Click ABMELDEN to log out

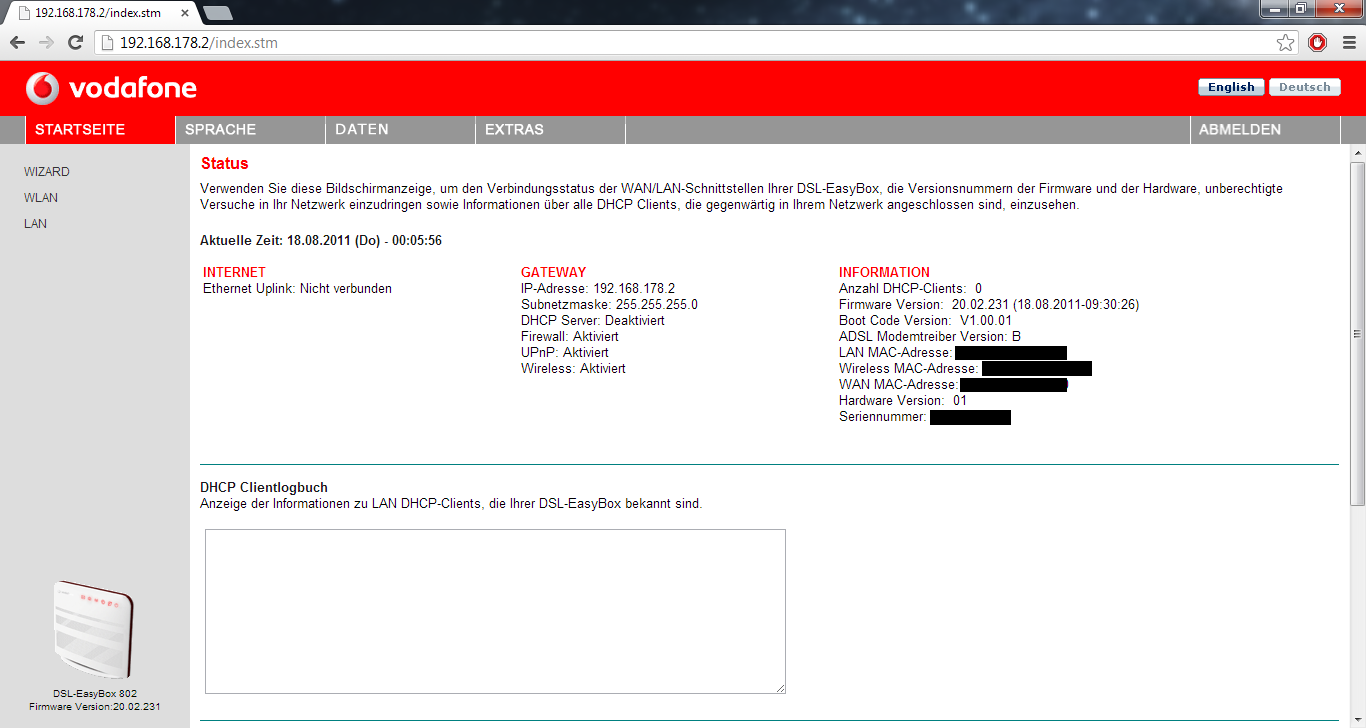tap(1265, 130)
